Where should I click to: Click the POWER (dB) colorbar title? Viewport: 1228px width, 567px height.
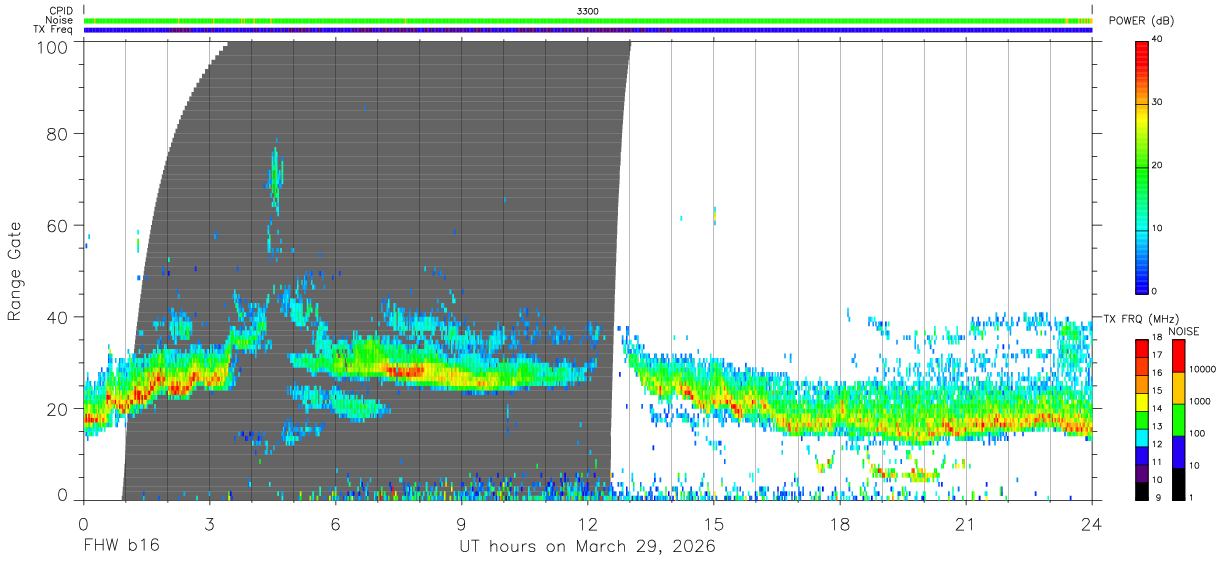[1141, 21]
